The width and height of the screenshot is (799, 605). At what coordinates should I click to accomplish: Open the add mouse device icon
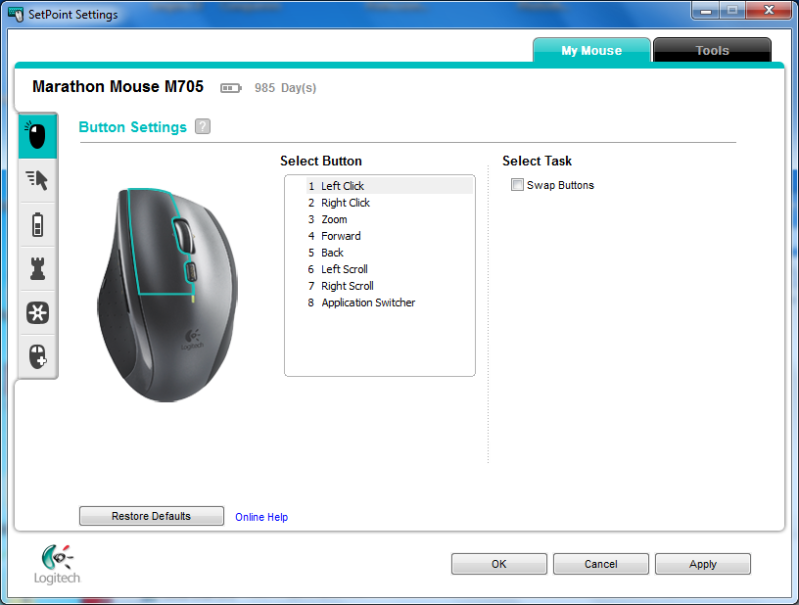[x=37, y=356]
